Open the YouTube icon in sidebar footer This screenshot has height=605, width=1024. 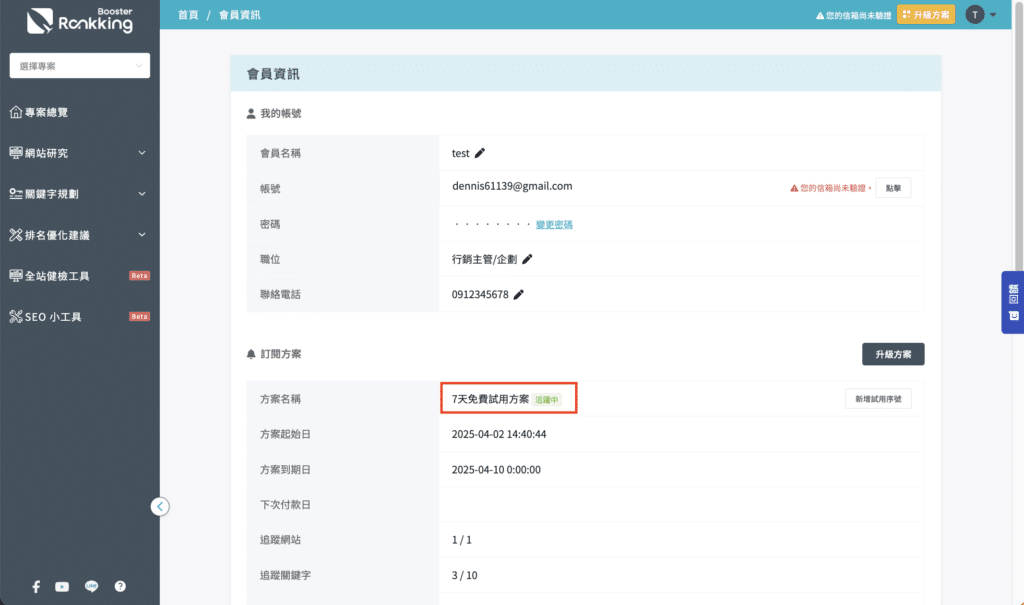[62, 587]
